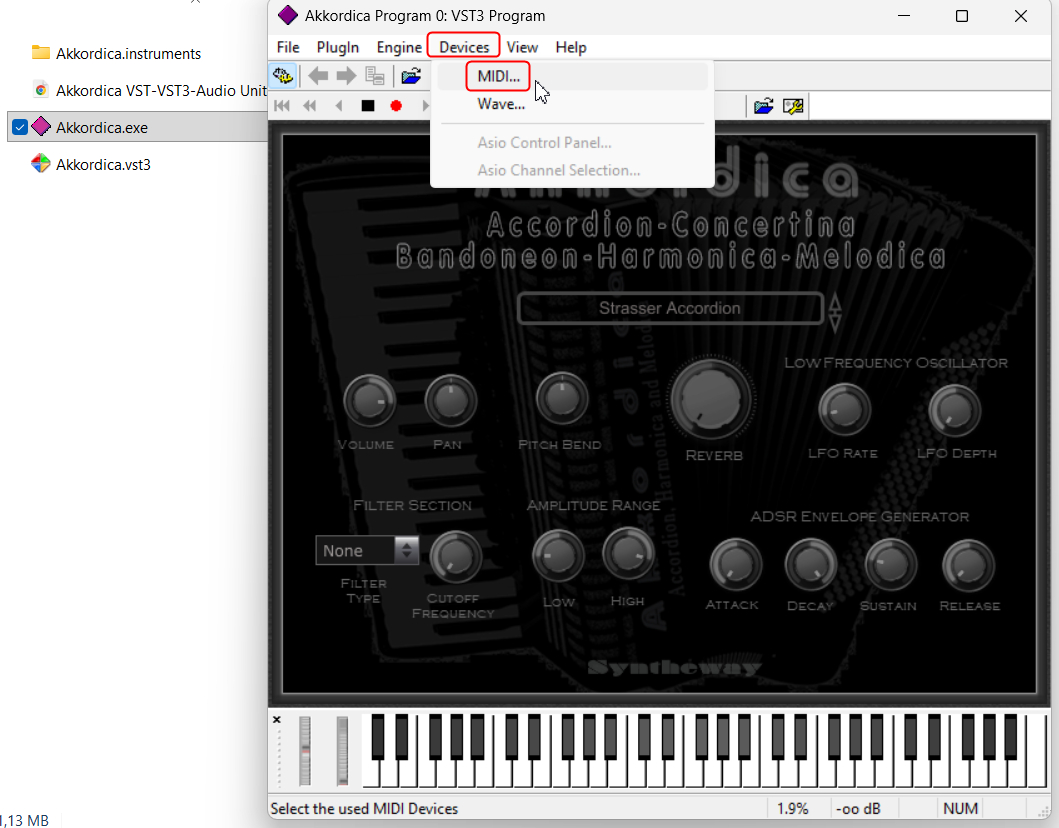Image resolution: width=1059 pixels, height=828 pixels.
Task: Click the Chrome icon of the VST-VST3 file
Action: [41, 90]
